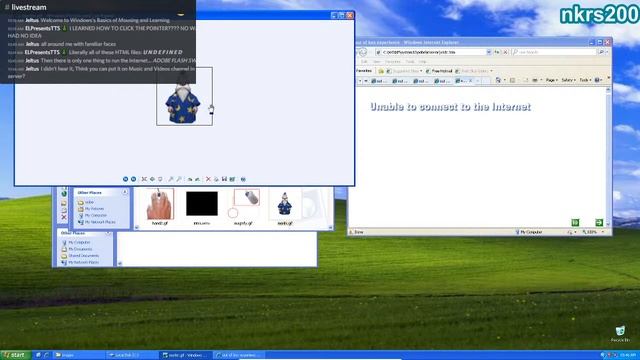
Task: Open Favorites button on IE favorites bar
Action: [x=364, y=71]
